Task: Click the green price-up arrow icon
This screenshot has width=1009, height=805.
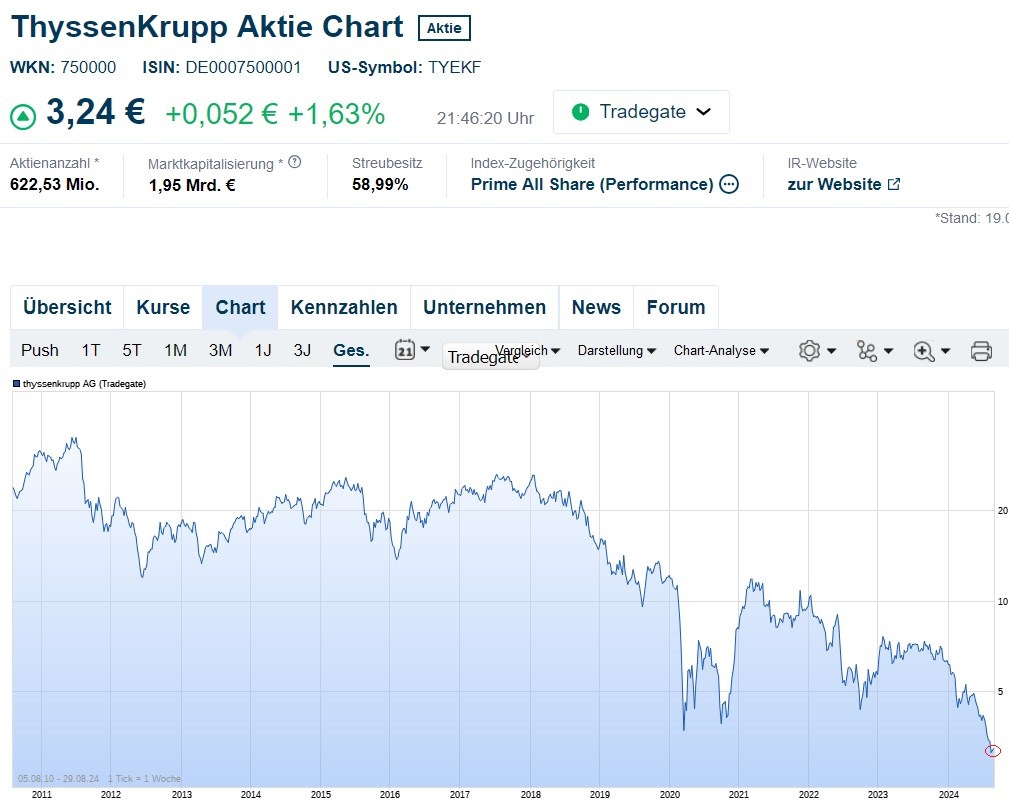Action: pyautogui.click(x=23, y=116)
